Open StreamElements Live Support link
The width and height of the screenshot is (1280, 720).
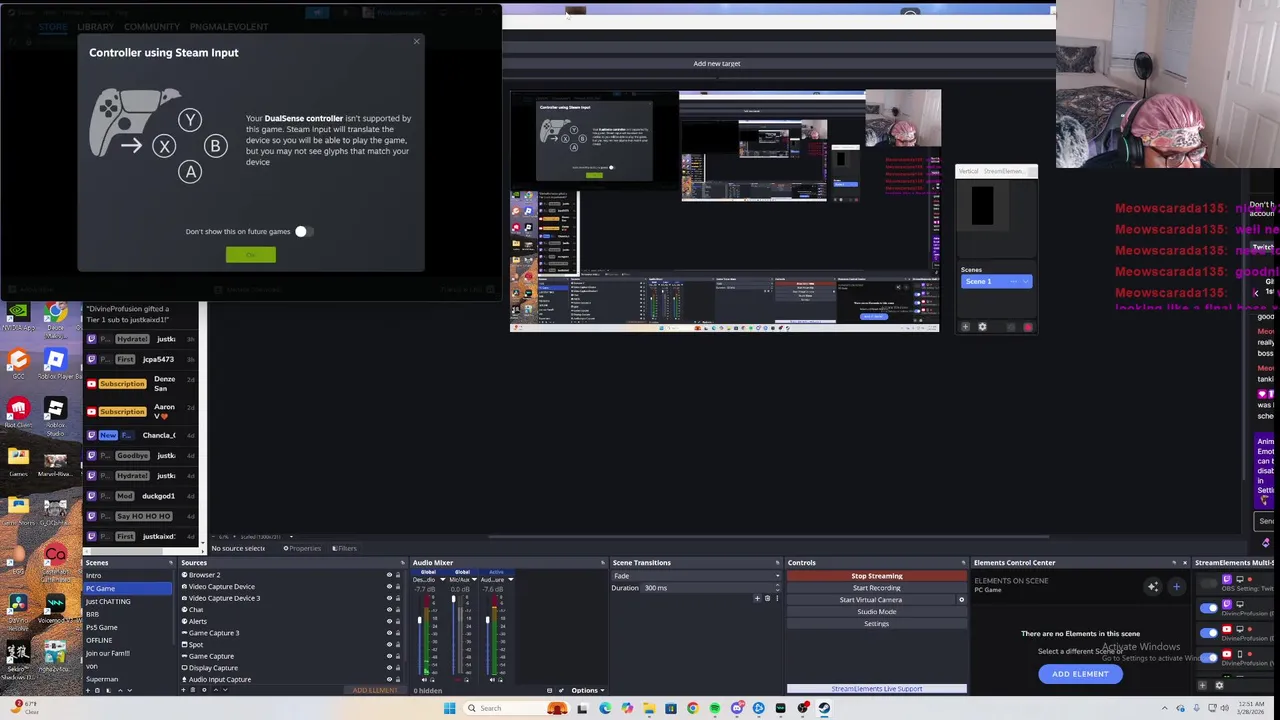pyautogui.click(x=876, y=688)
